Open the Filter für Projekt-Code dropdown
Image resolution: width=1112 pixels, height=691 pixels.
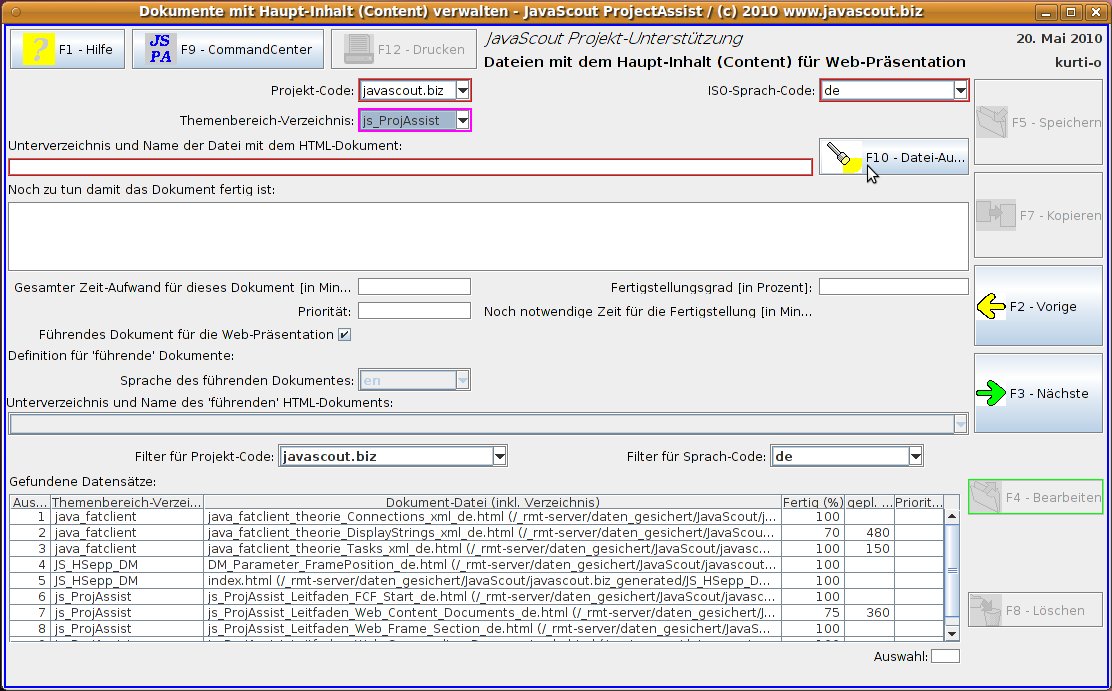(499, 457)
